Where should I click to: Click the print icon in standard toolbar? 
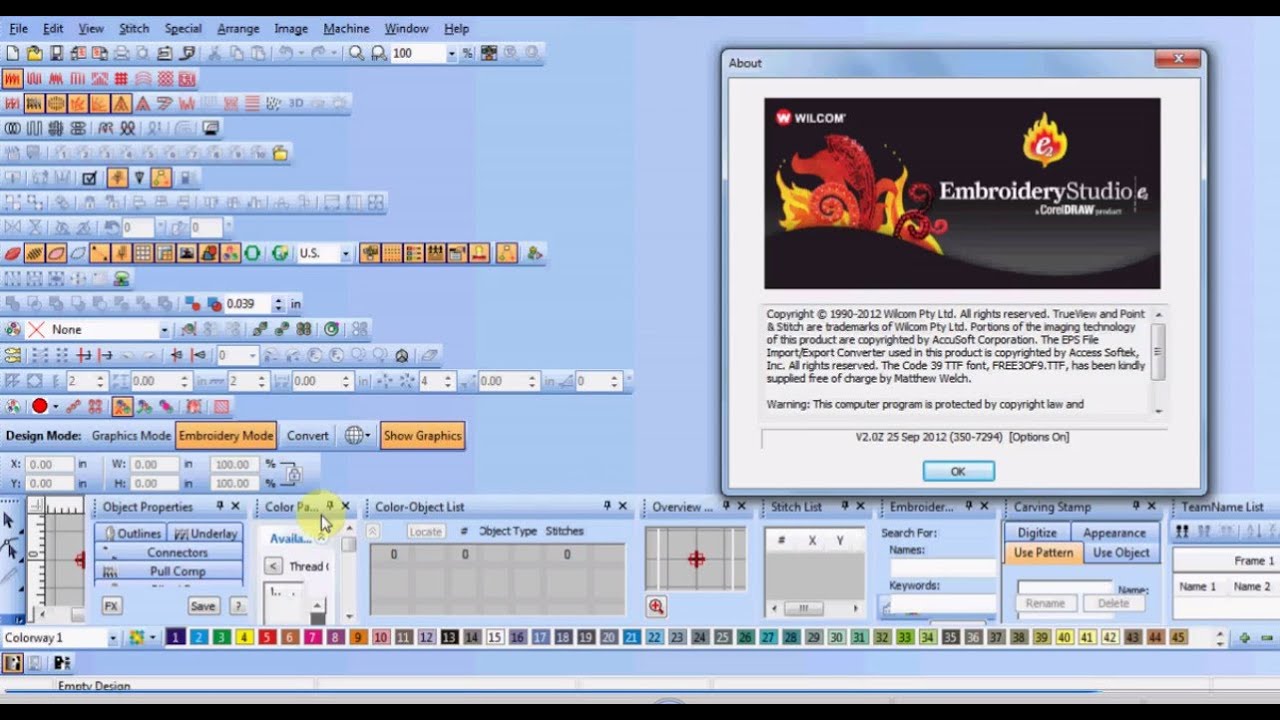coord(121,53)
